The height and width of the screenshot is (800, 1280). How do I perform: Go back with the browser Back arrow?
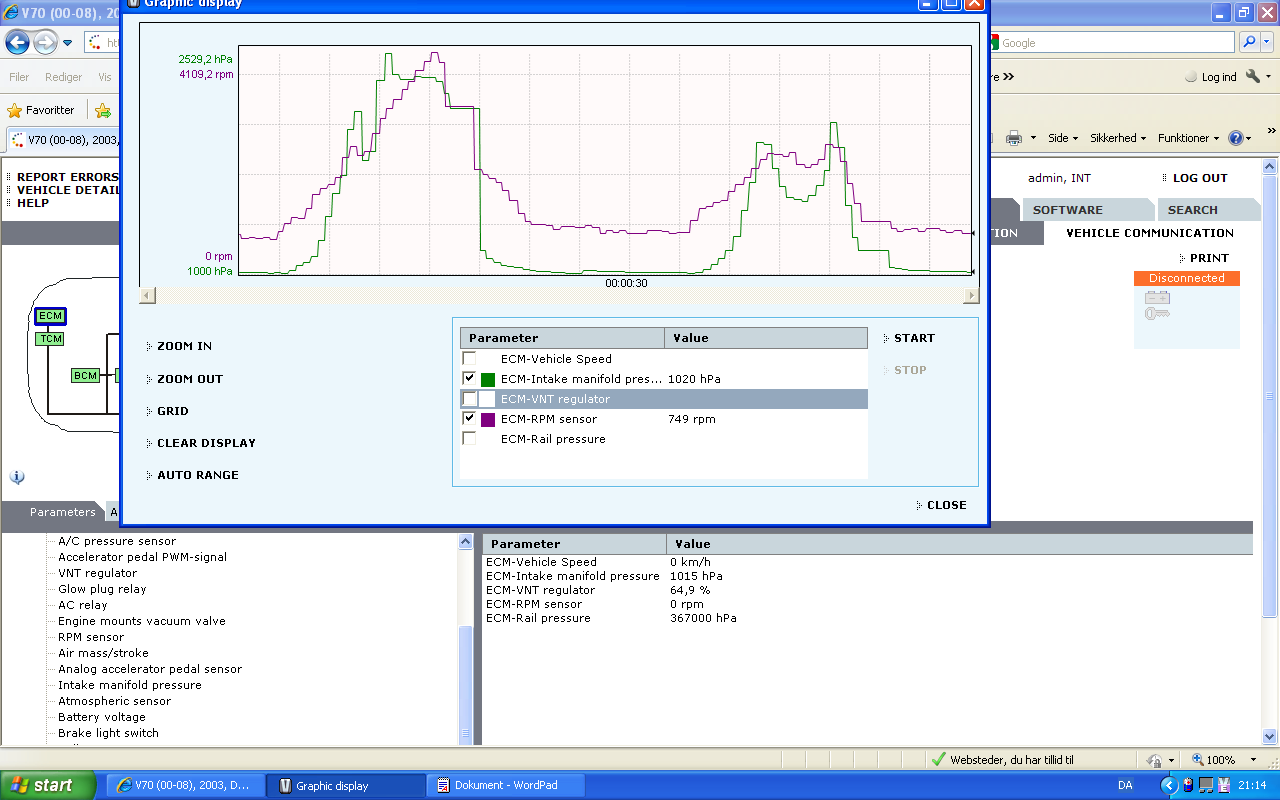(x=17, y=43)
